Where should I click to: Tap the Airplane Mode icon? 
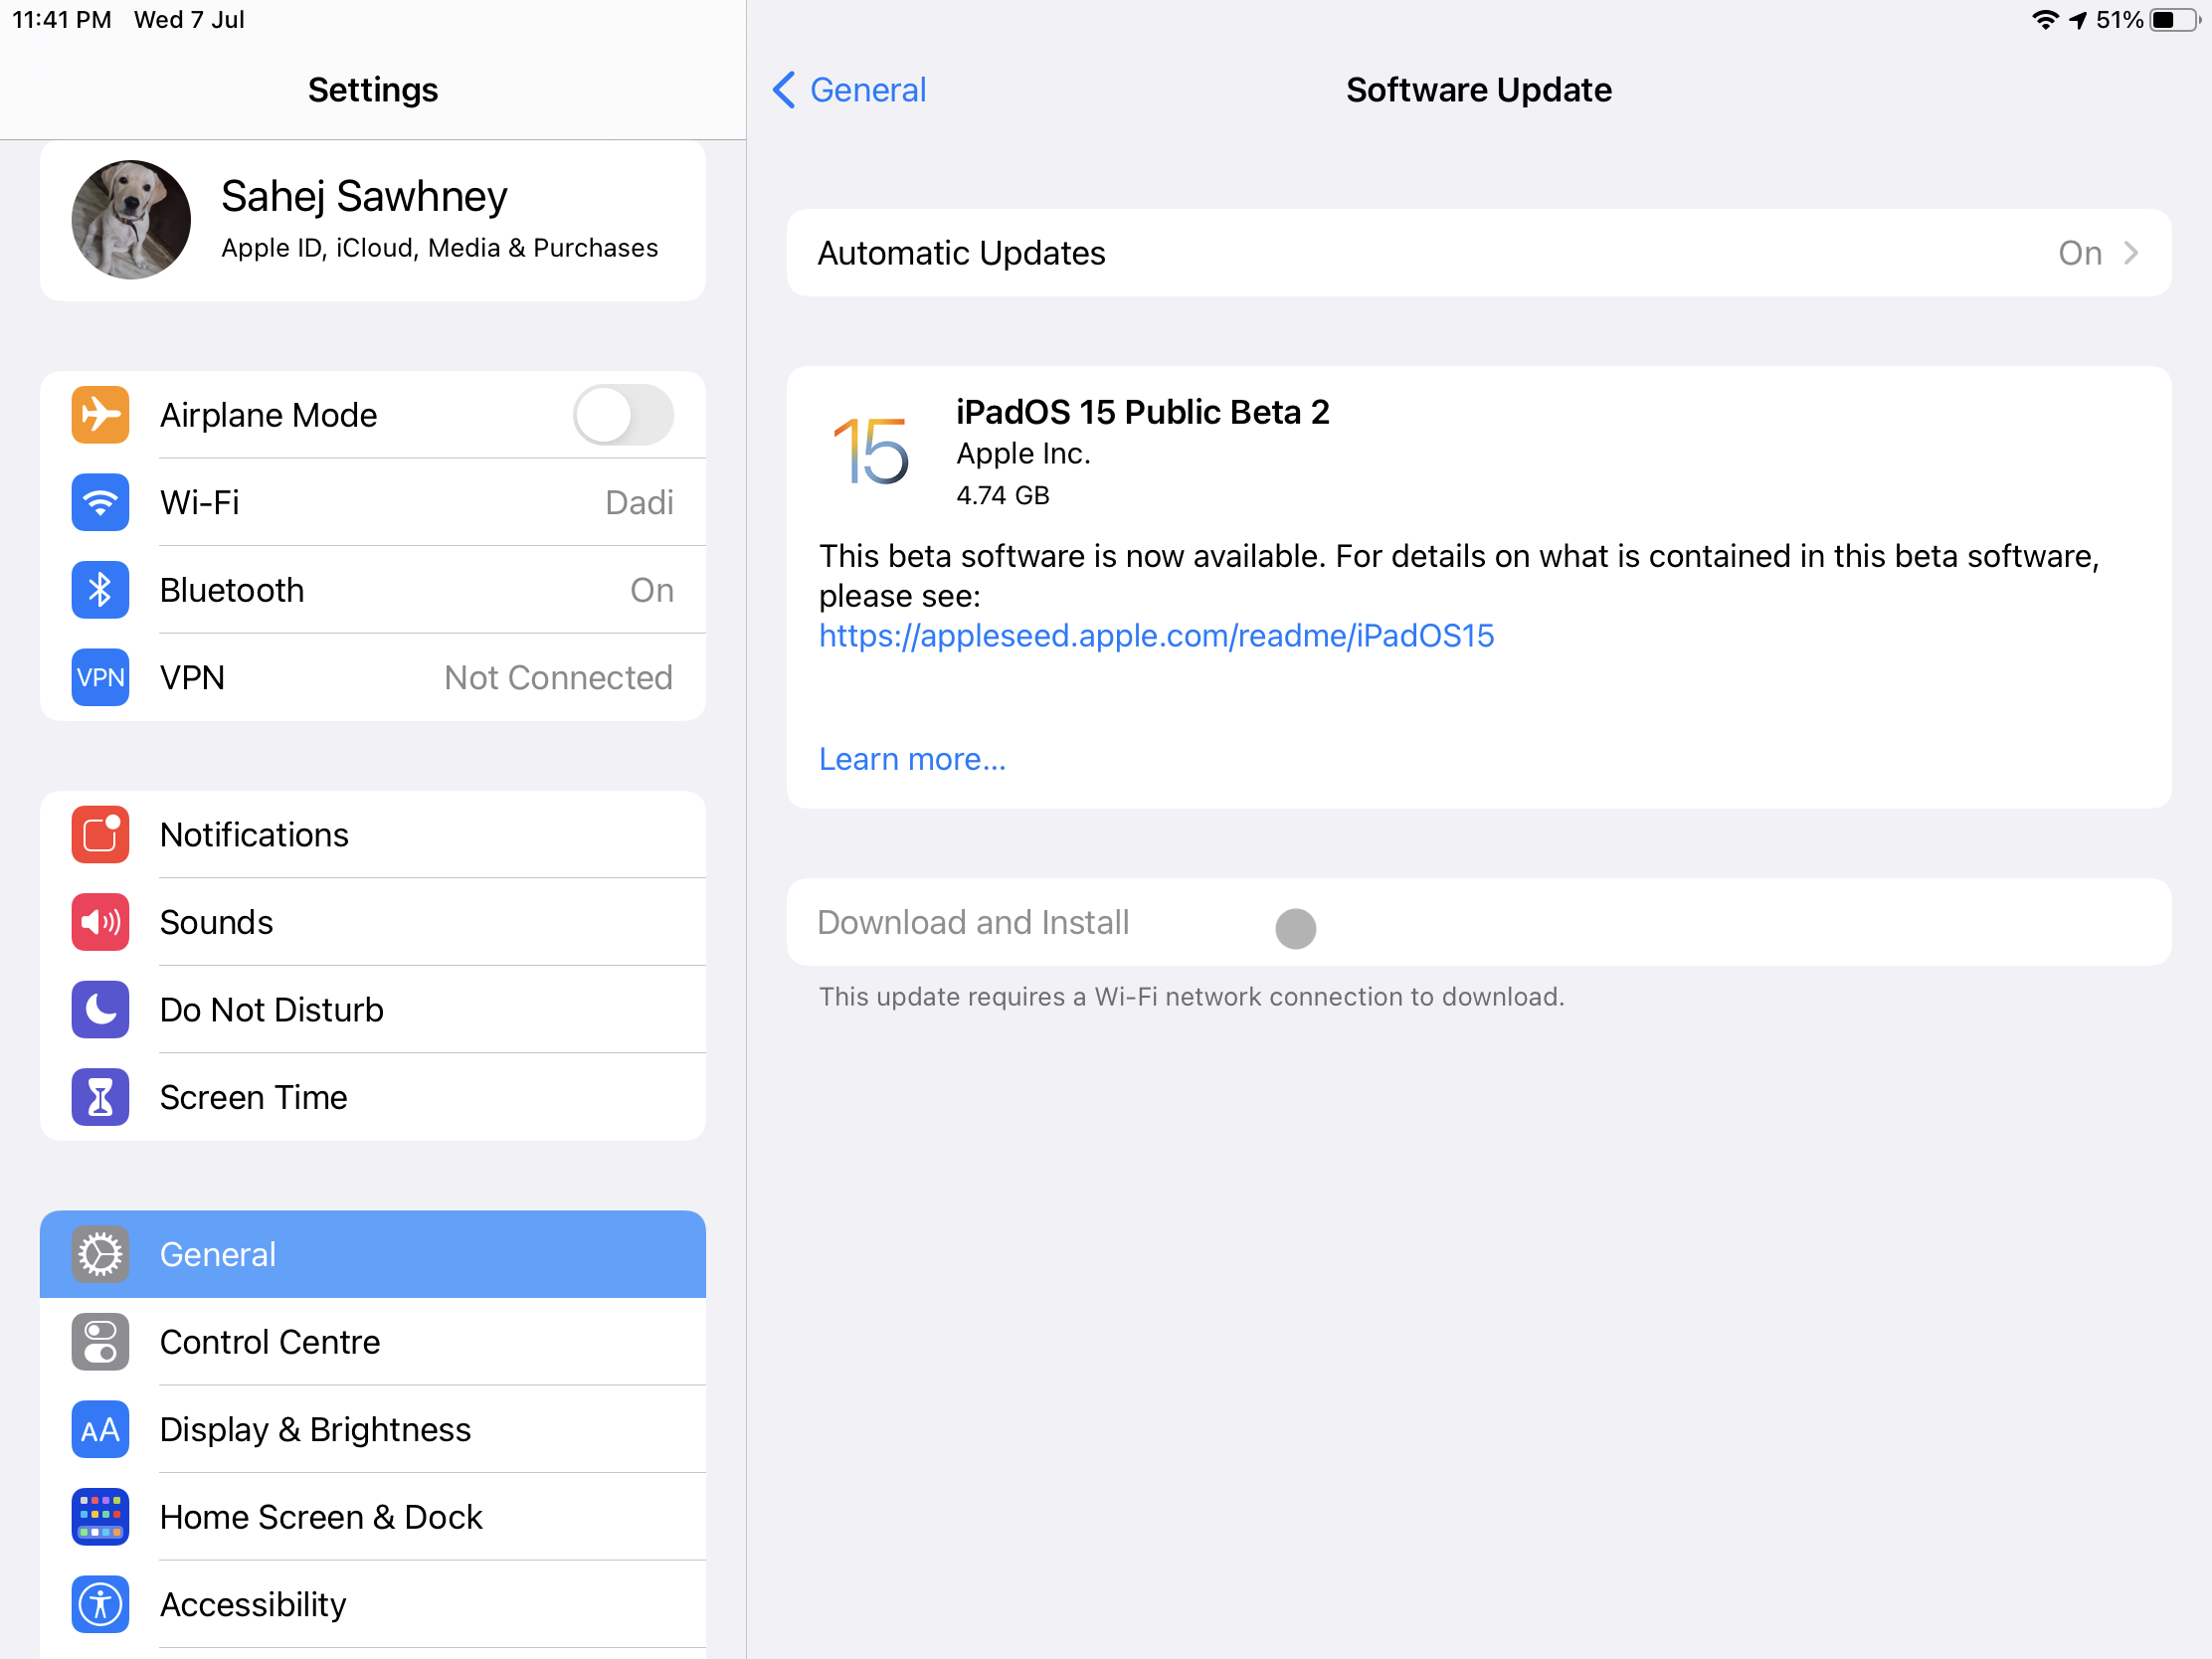point(100,415)
